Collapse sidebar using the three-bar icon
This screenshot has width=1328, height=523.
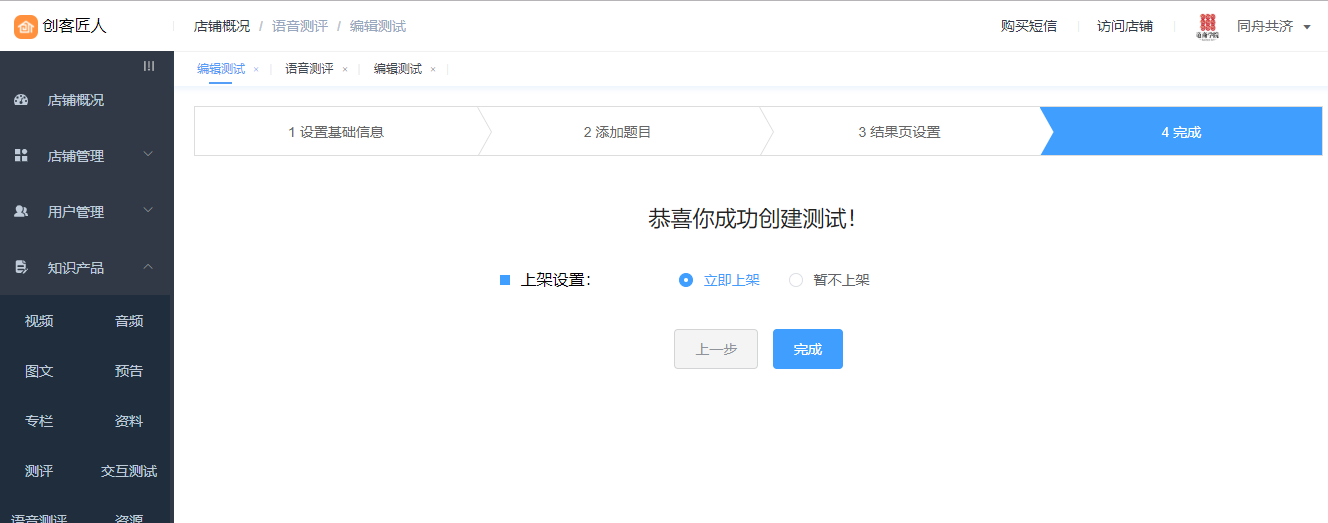pyautogui.click(x=149, y=66)
